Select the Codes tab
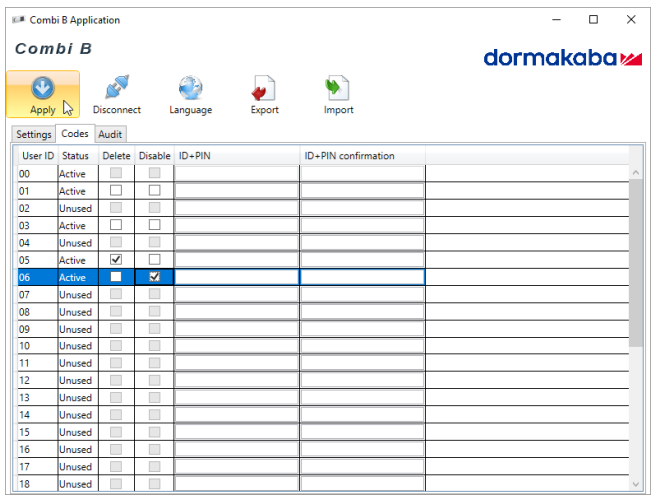658x504 pixels. (x=75, y=133)
